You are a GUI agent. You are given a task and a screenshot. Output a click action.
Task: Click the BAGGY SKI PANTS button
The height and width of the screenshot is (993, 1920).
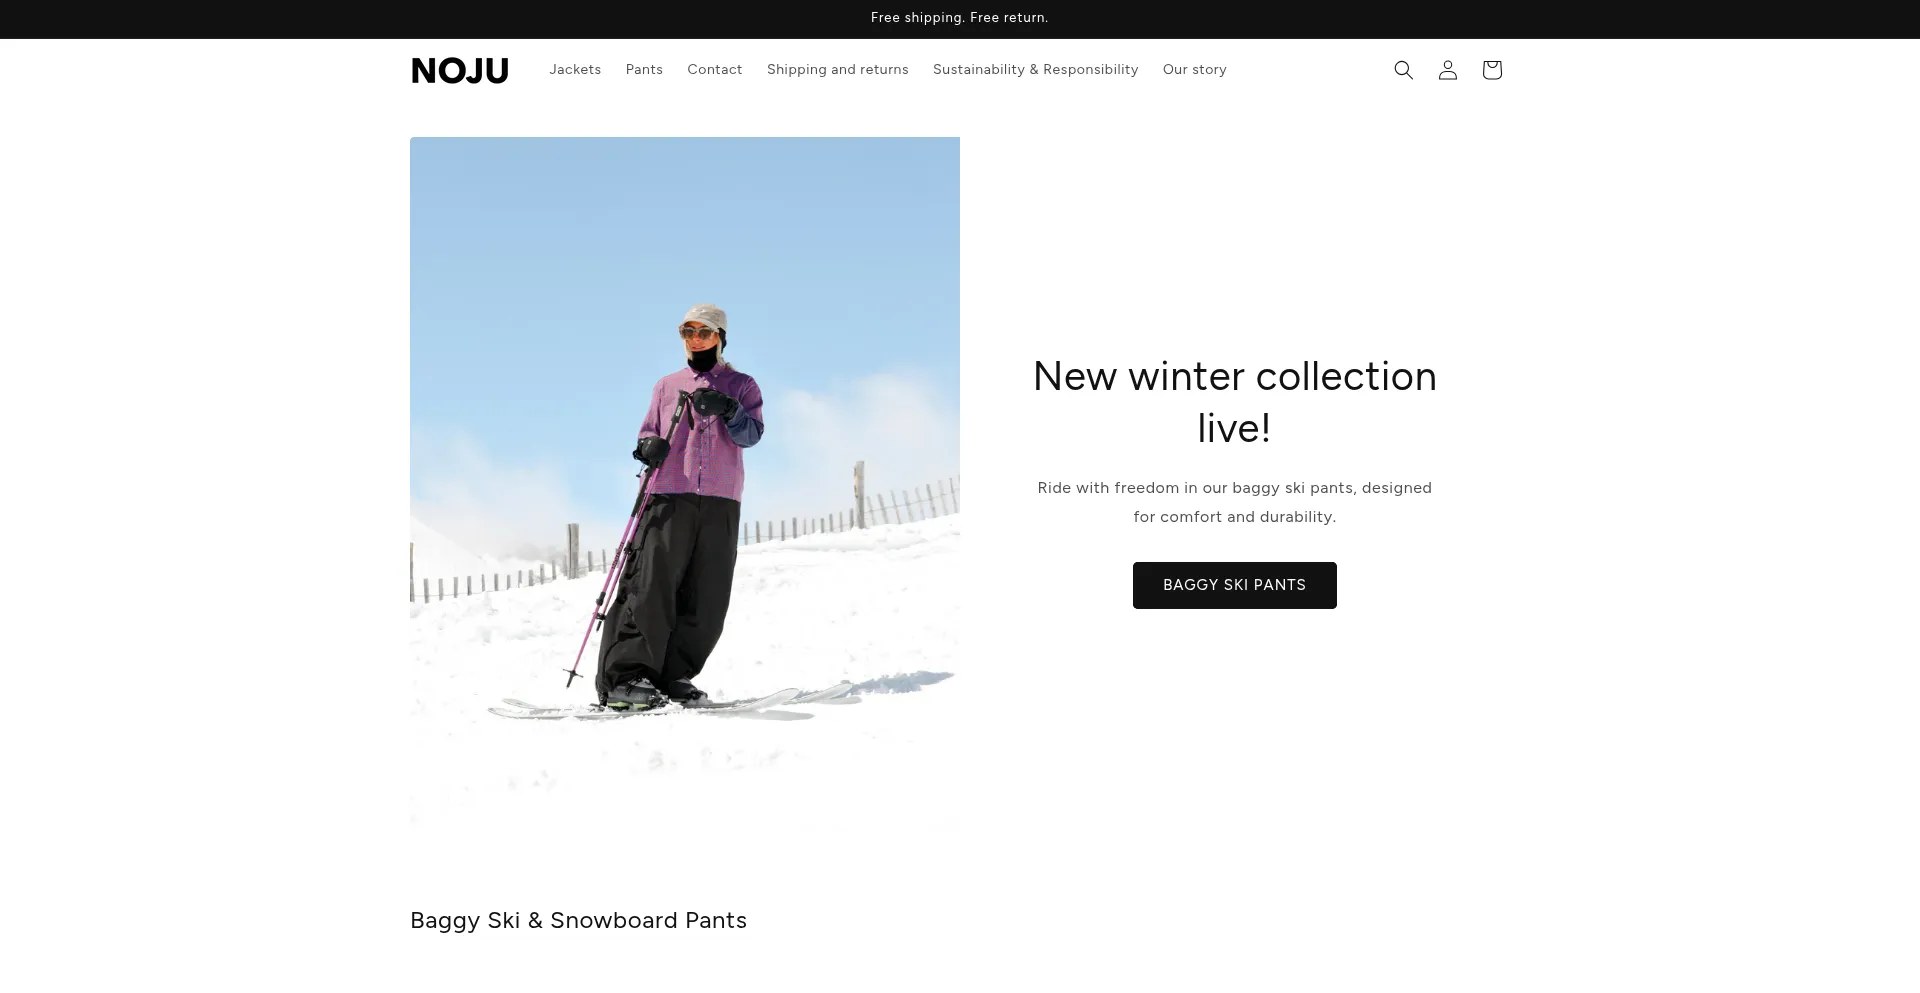pyautogui.click(x=1234, y=585)
